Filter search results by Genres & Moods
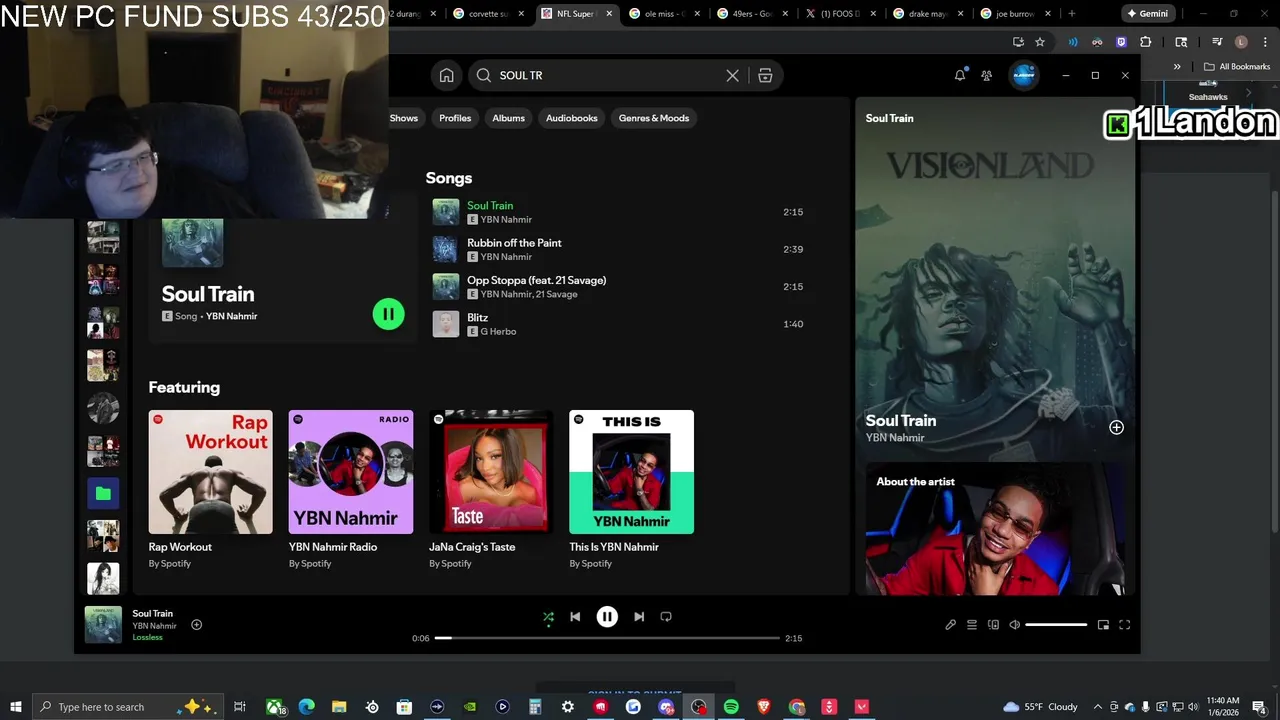1280x720 pixels. pyautogui.click(x=653, y=118)
